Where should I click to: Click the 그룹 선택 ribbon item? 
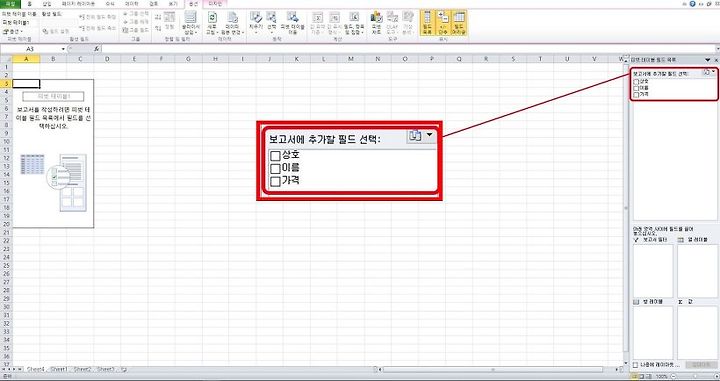[x=136, y=14]
